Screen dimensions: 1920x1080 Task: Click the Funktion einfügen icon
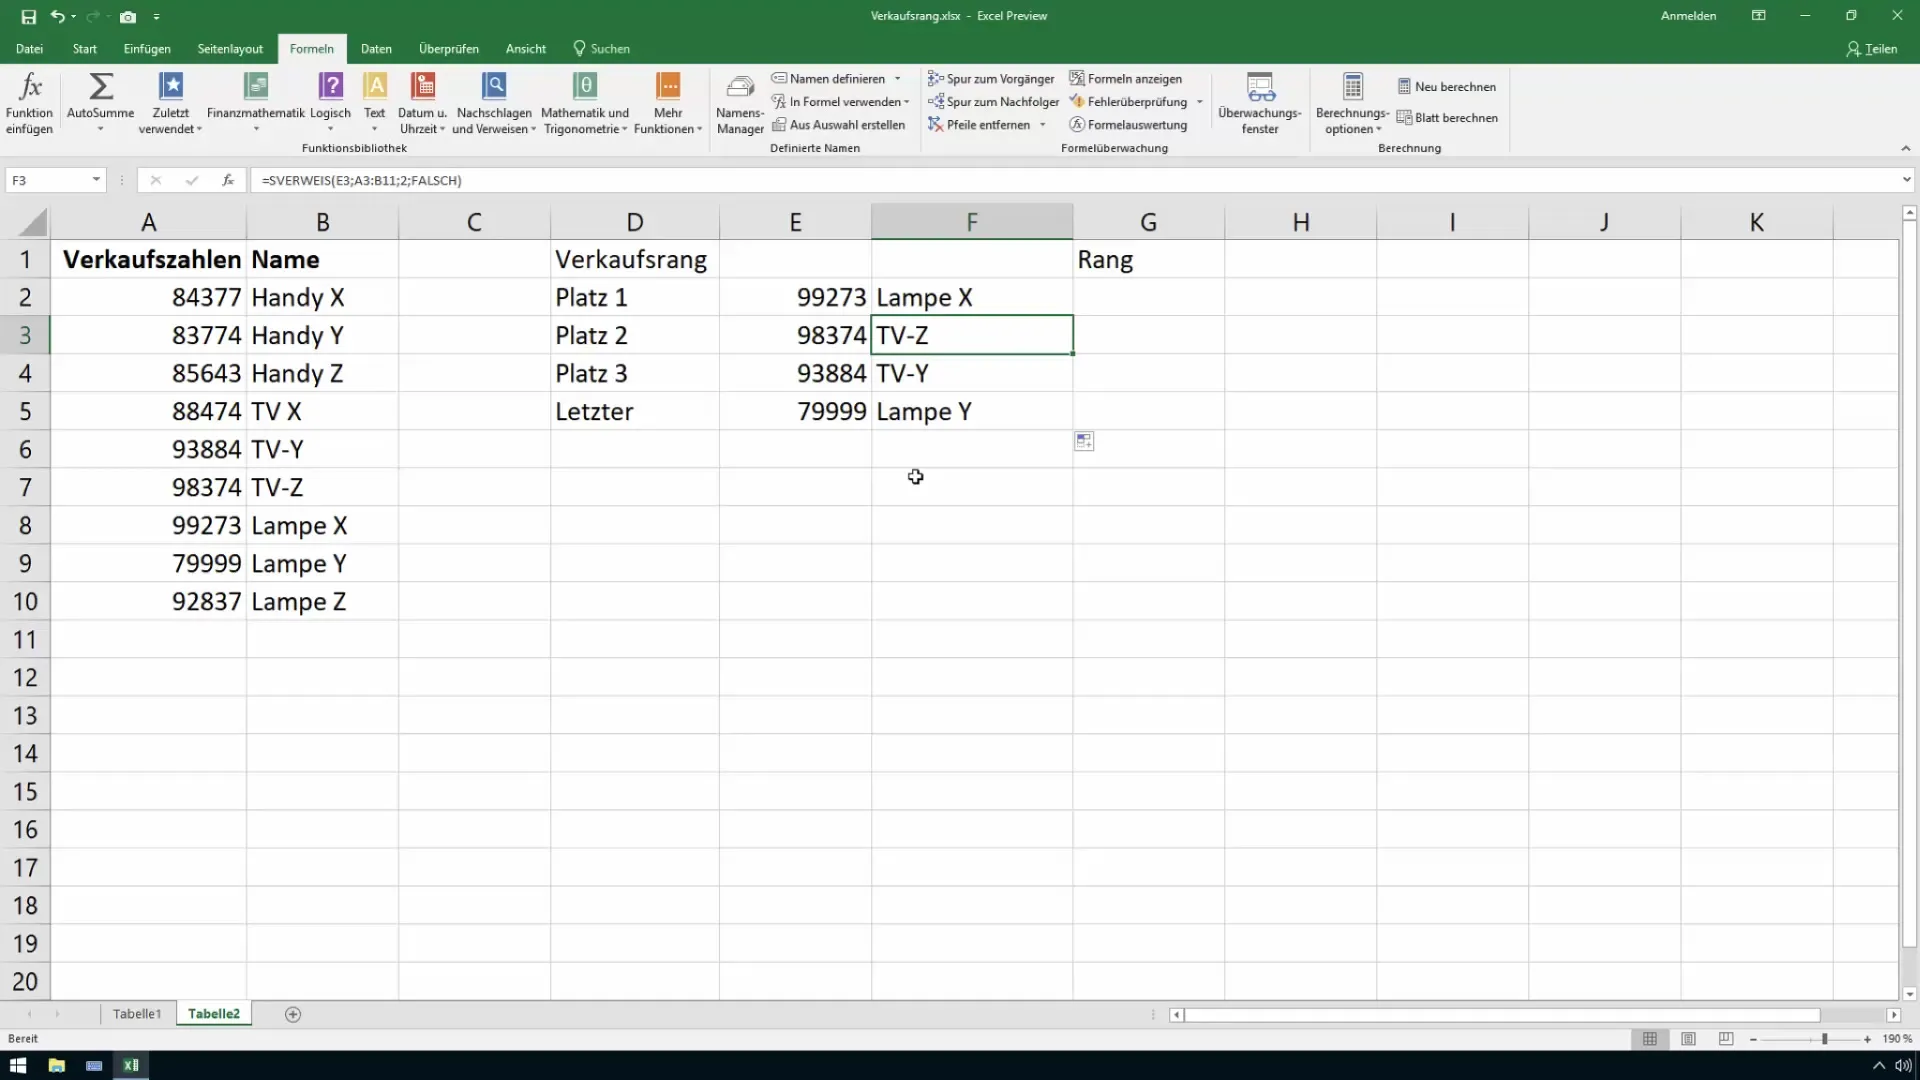pyautogui.click(x=29, y=102)
